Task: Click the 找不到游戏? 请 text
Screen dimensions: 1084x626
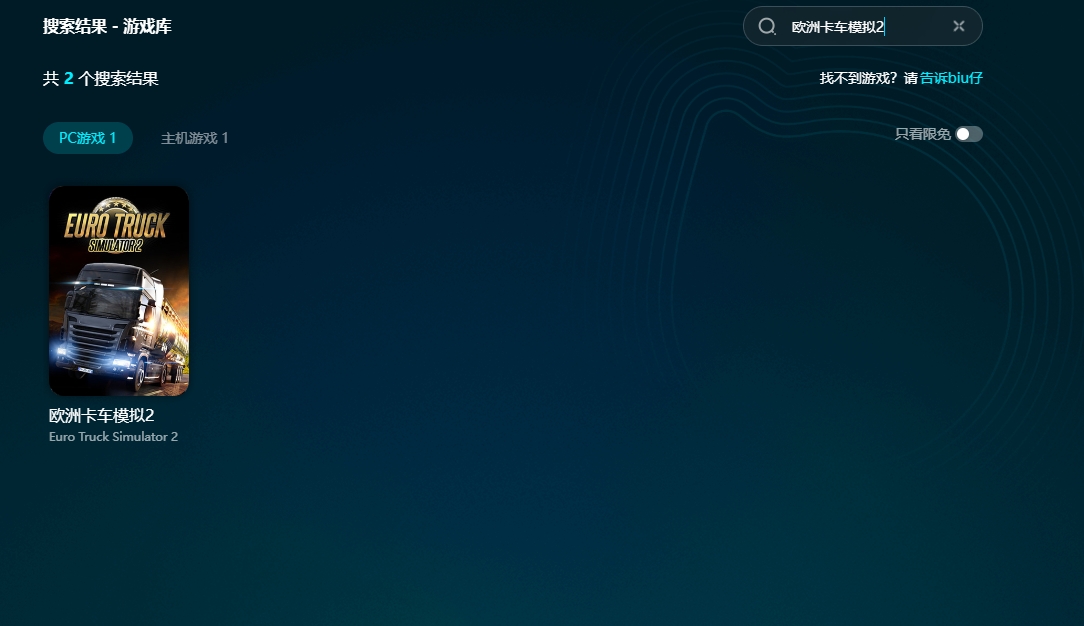Action: [x=868, y=78]
